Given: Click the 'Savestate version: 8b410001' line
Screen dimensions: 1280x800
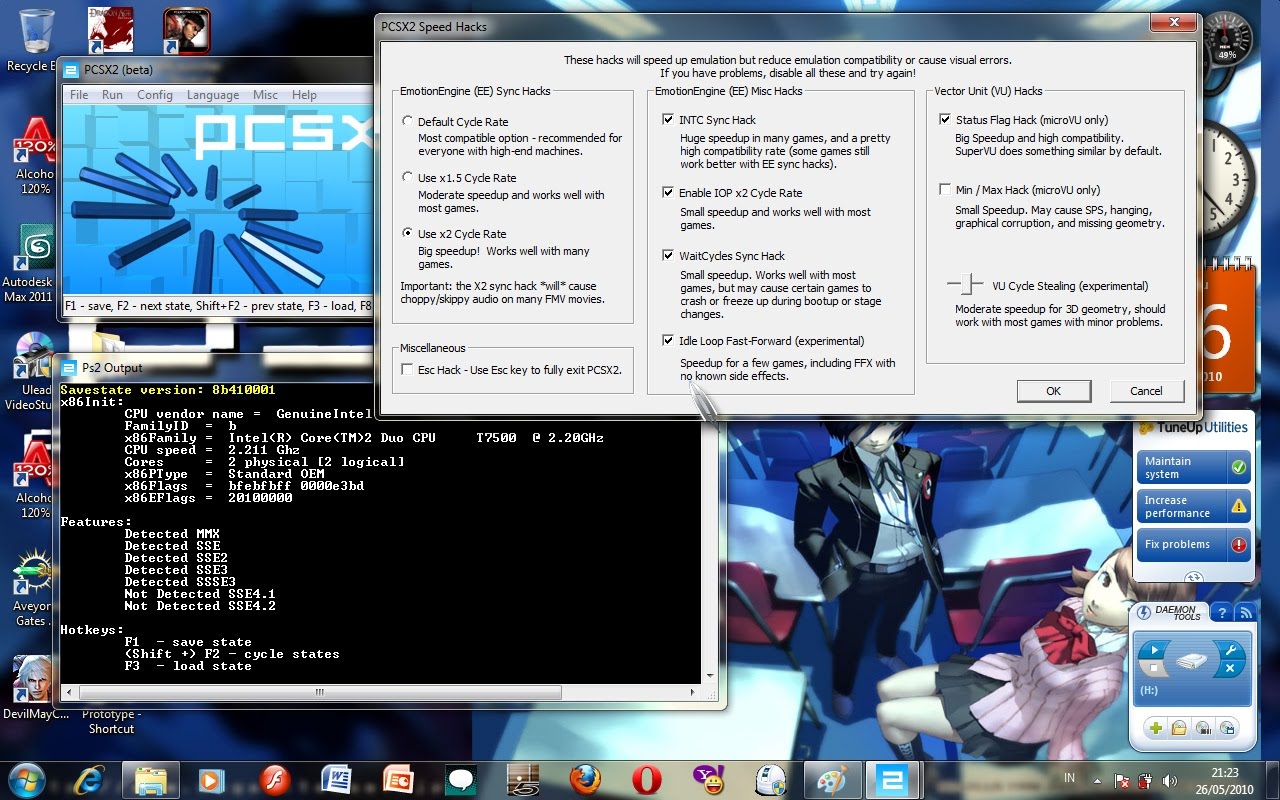Looking at the screenshot, I should [x=167, y=389].
